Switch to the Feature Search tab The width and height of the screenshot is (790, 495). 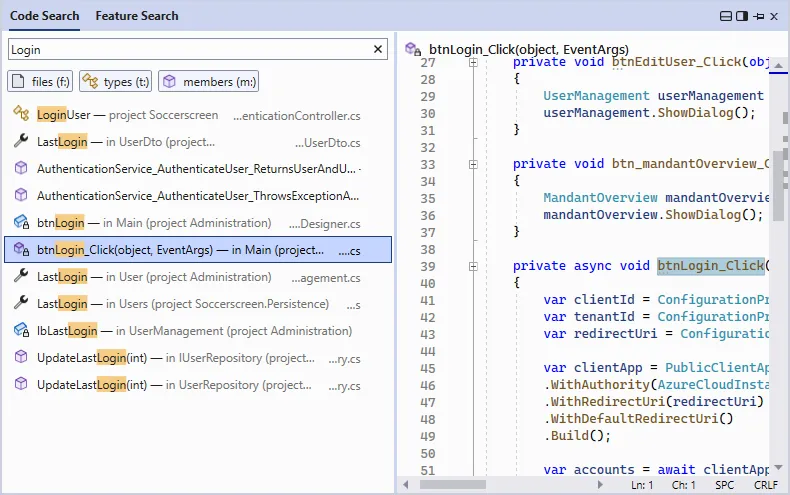(137, 16)
